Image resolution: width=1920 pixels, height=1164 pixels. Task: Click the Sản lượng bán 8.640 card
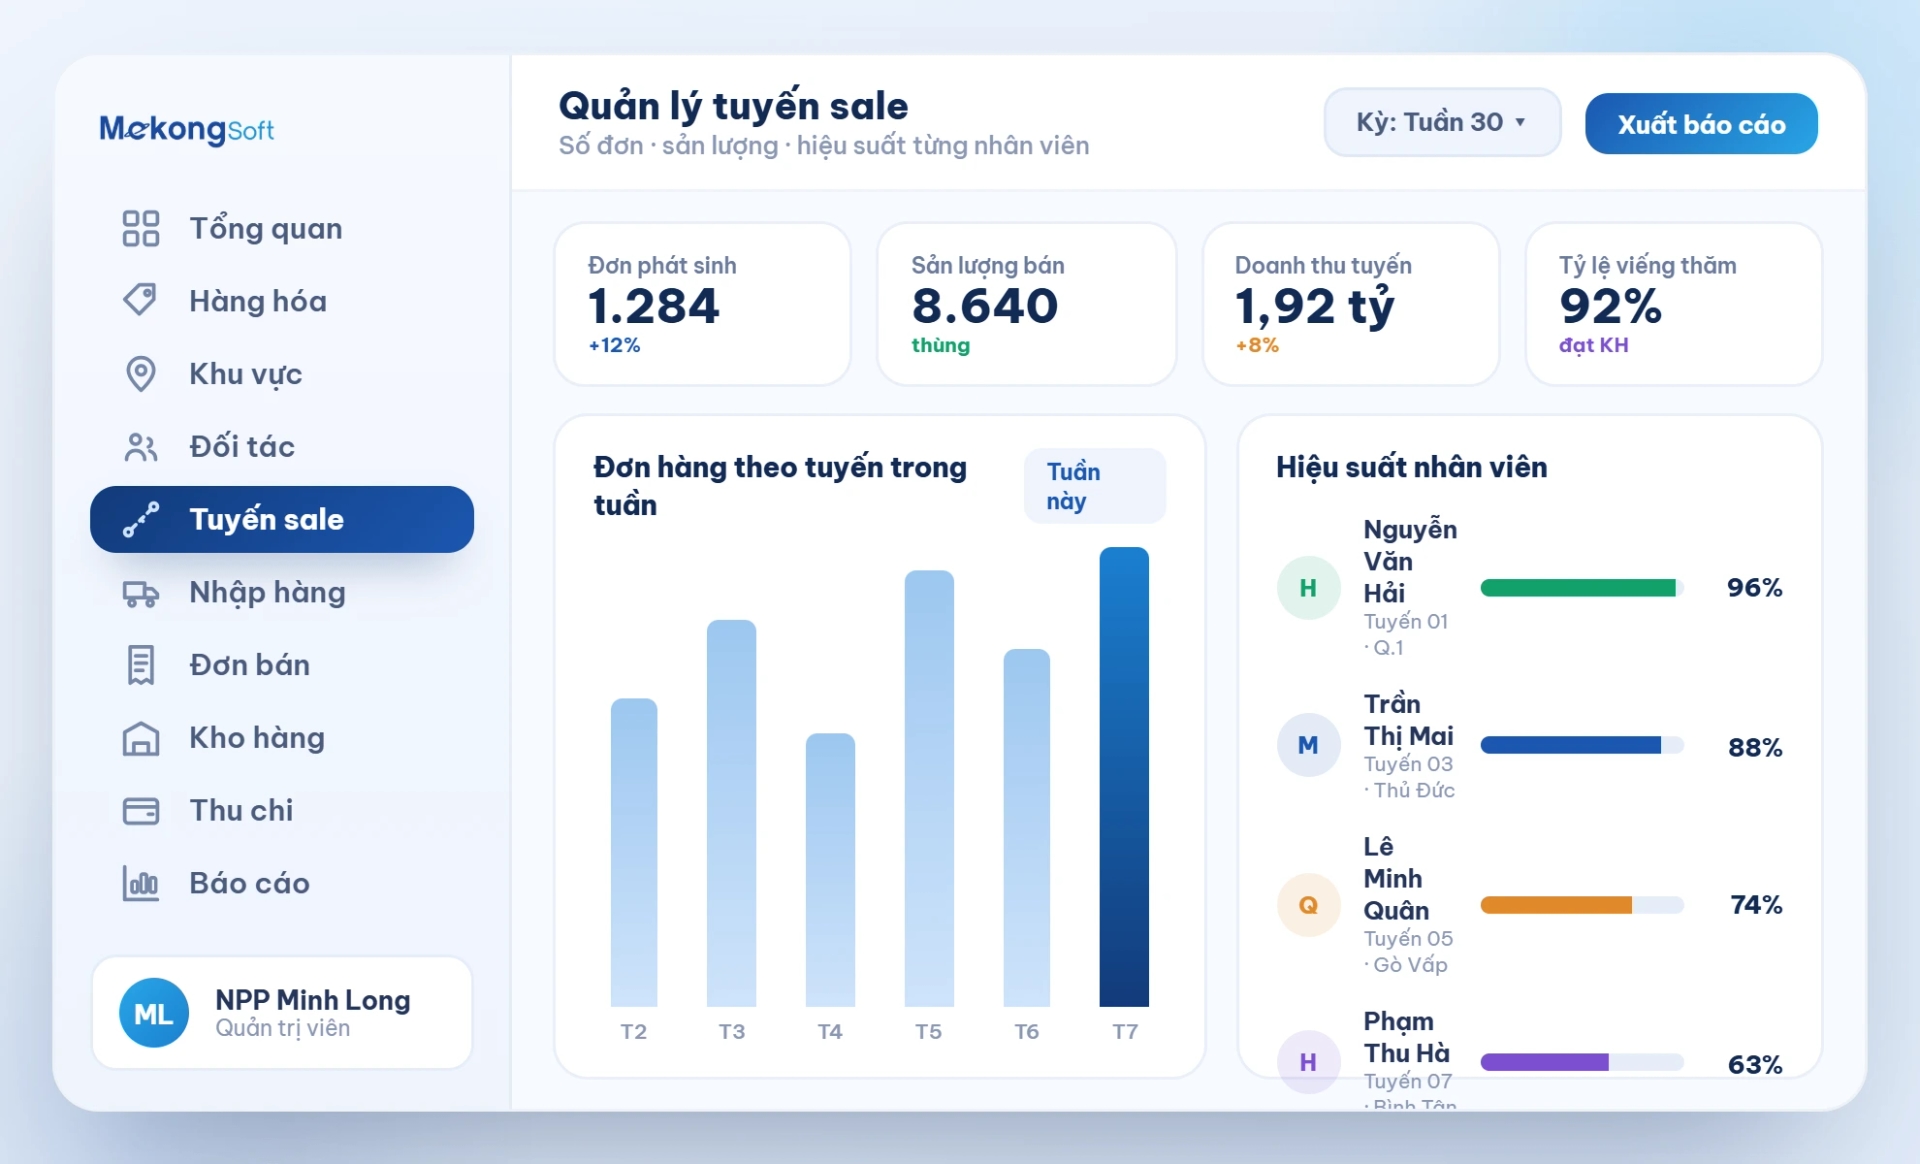1026,304
